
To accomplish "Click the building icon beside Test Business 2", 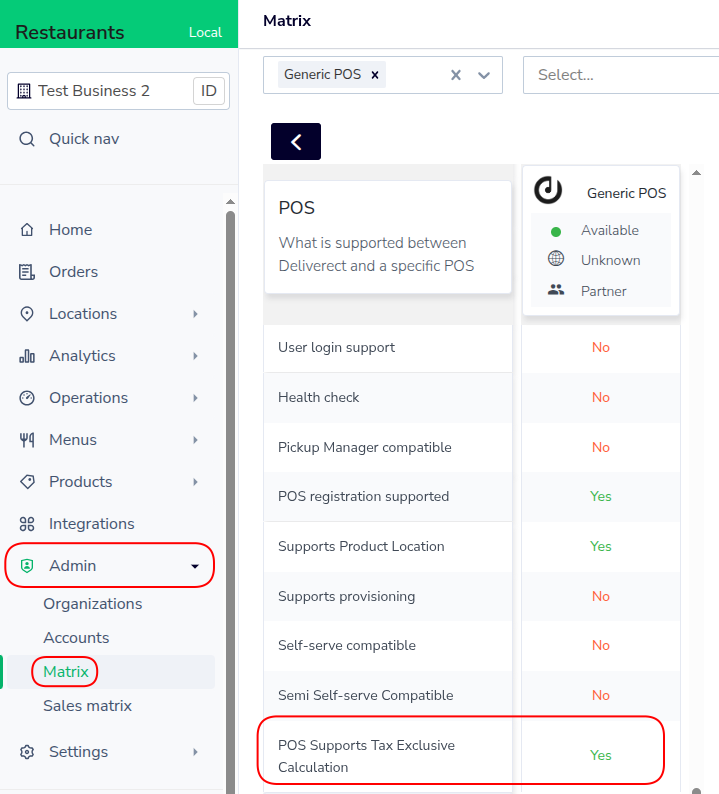I will tap(24, 91).
